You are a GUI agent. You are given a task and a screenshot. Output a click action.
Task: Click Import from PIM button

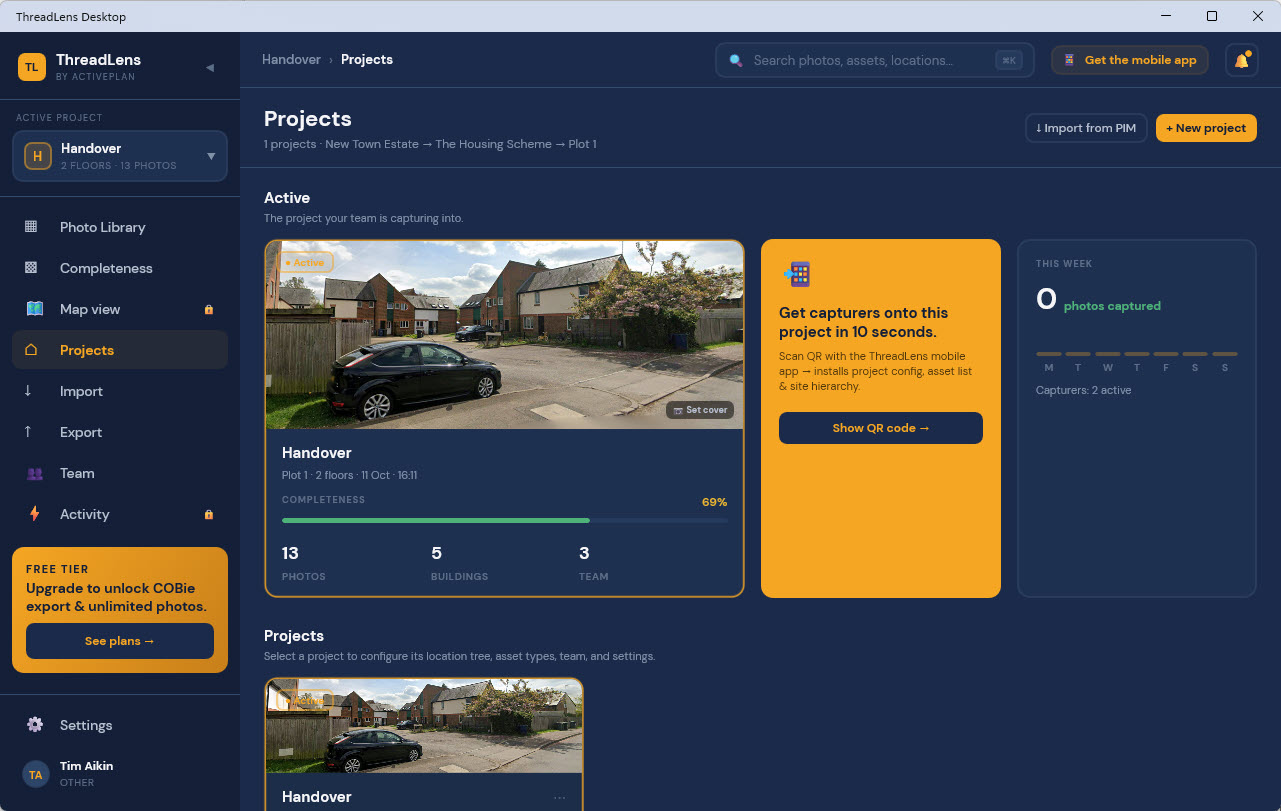pos(1086,128)
